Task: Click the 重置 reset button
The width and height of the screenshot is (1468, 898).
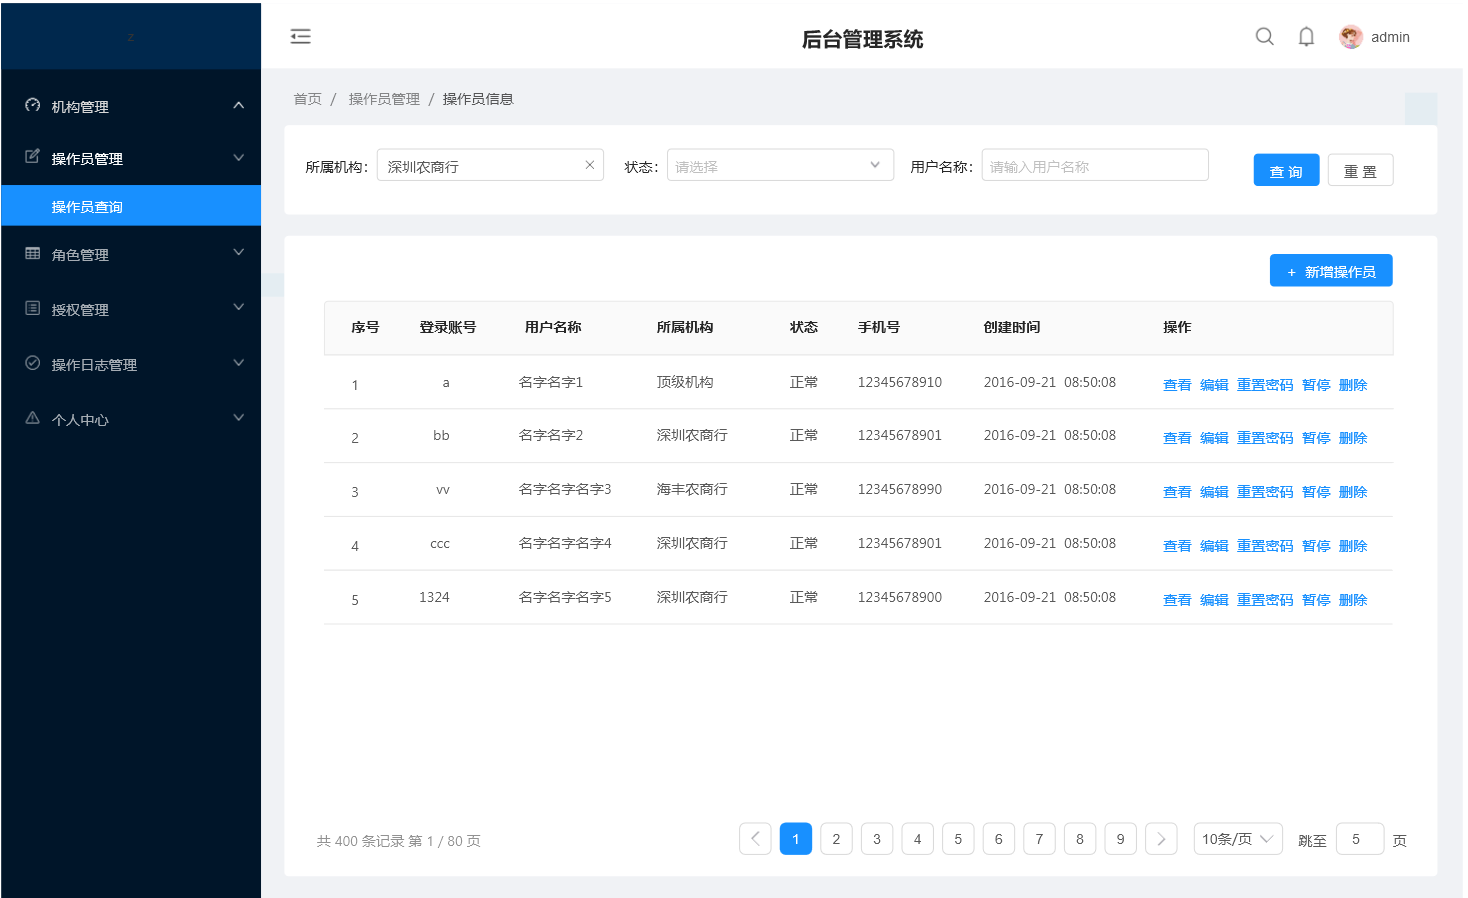Action: click(1360, 170)
